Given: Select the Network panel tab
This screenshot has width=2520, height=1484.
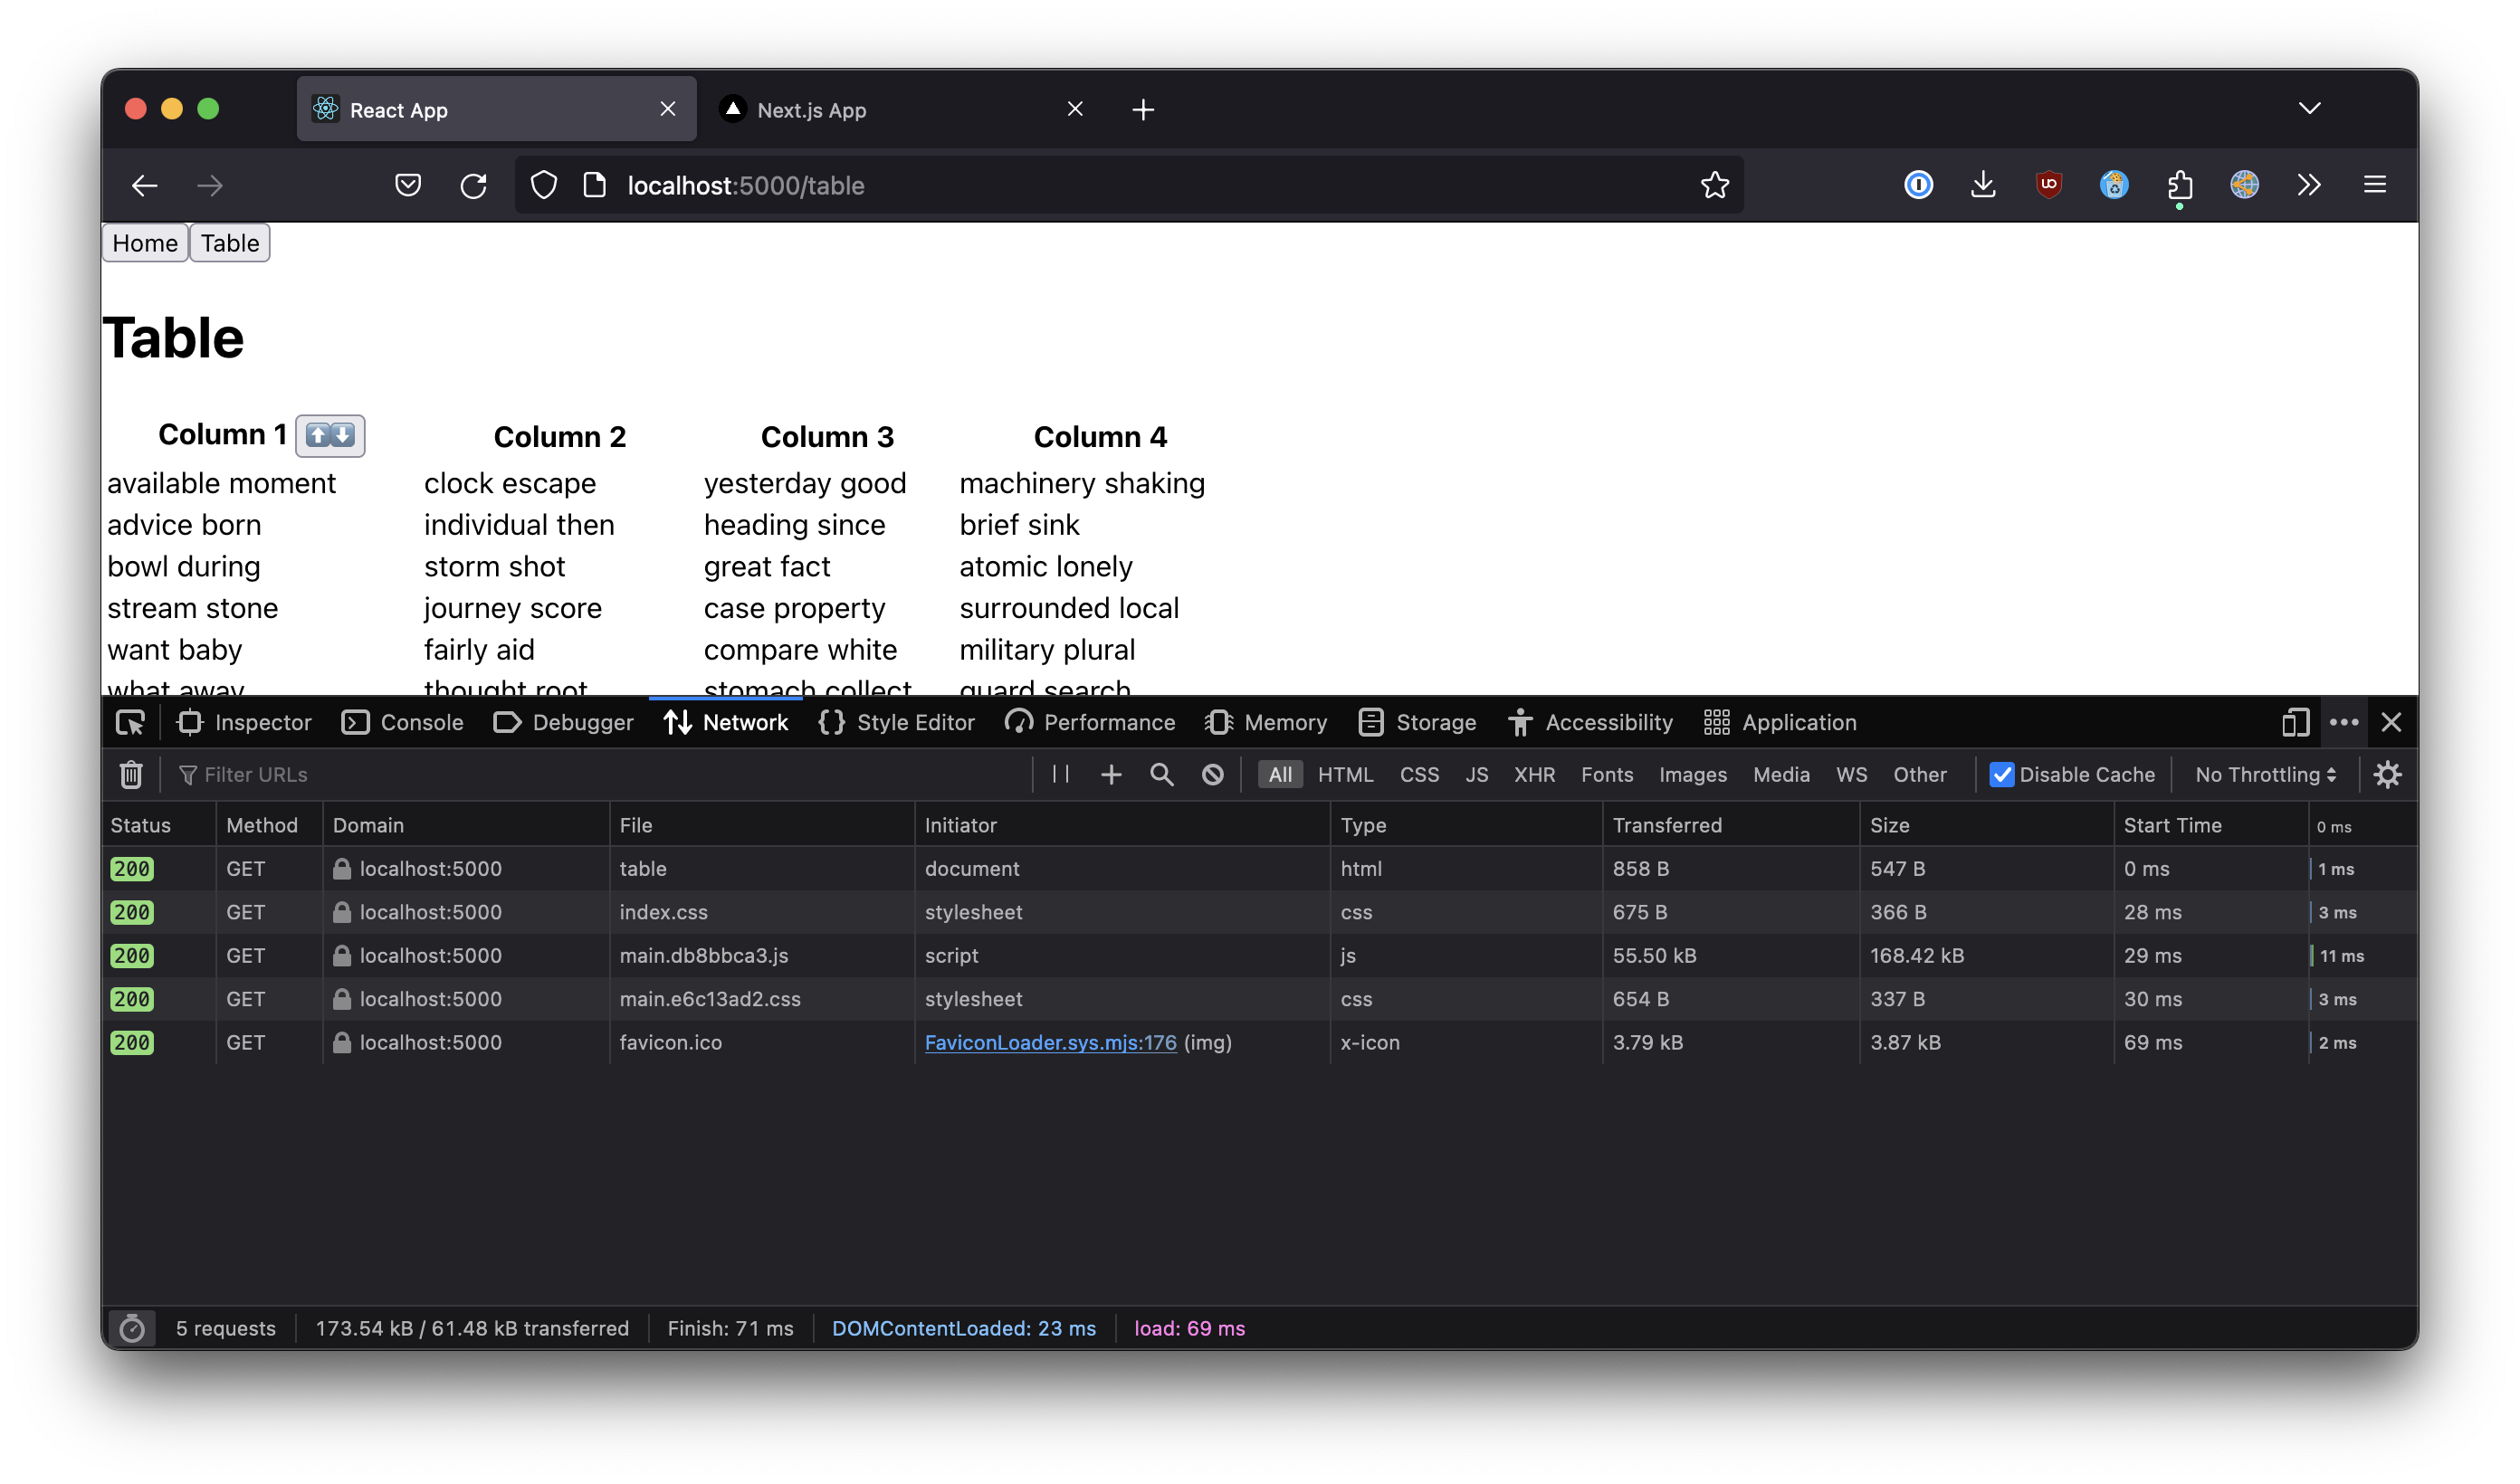Looking at the screenshot, I should [726, 722].
